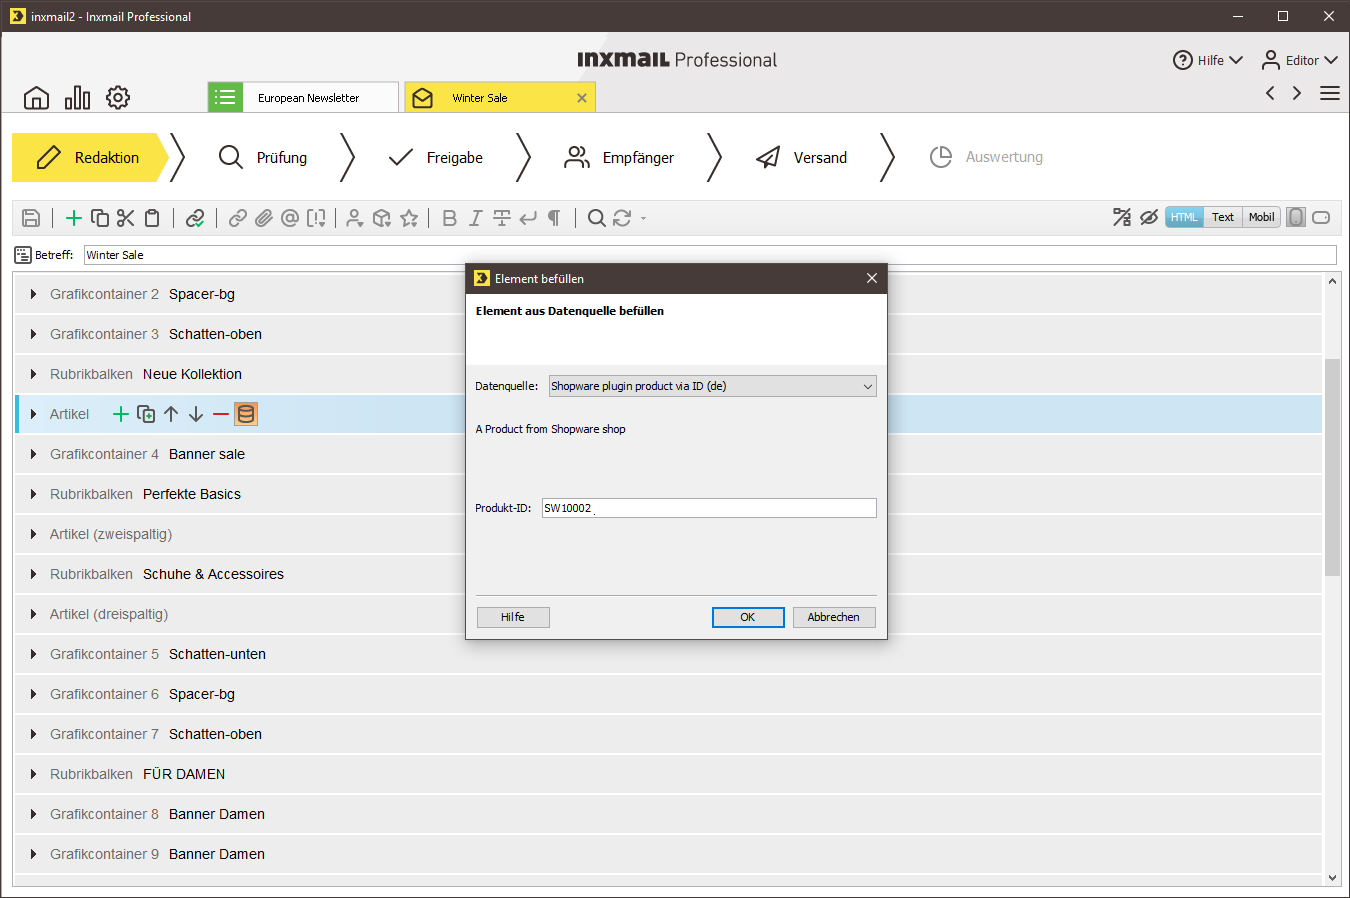Open the hamburger menu icon

(x=1330, y=93)
